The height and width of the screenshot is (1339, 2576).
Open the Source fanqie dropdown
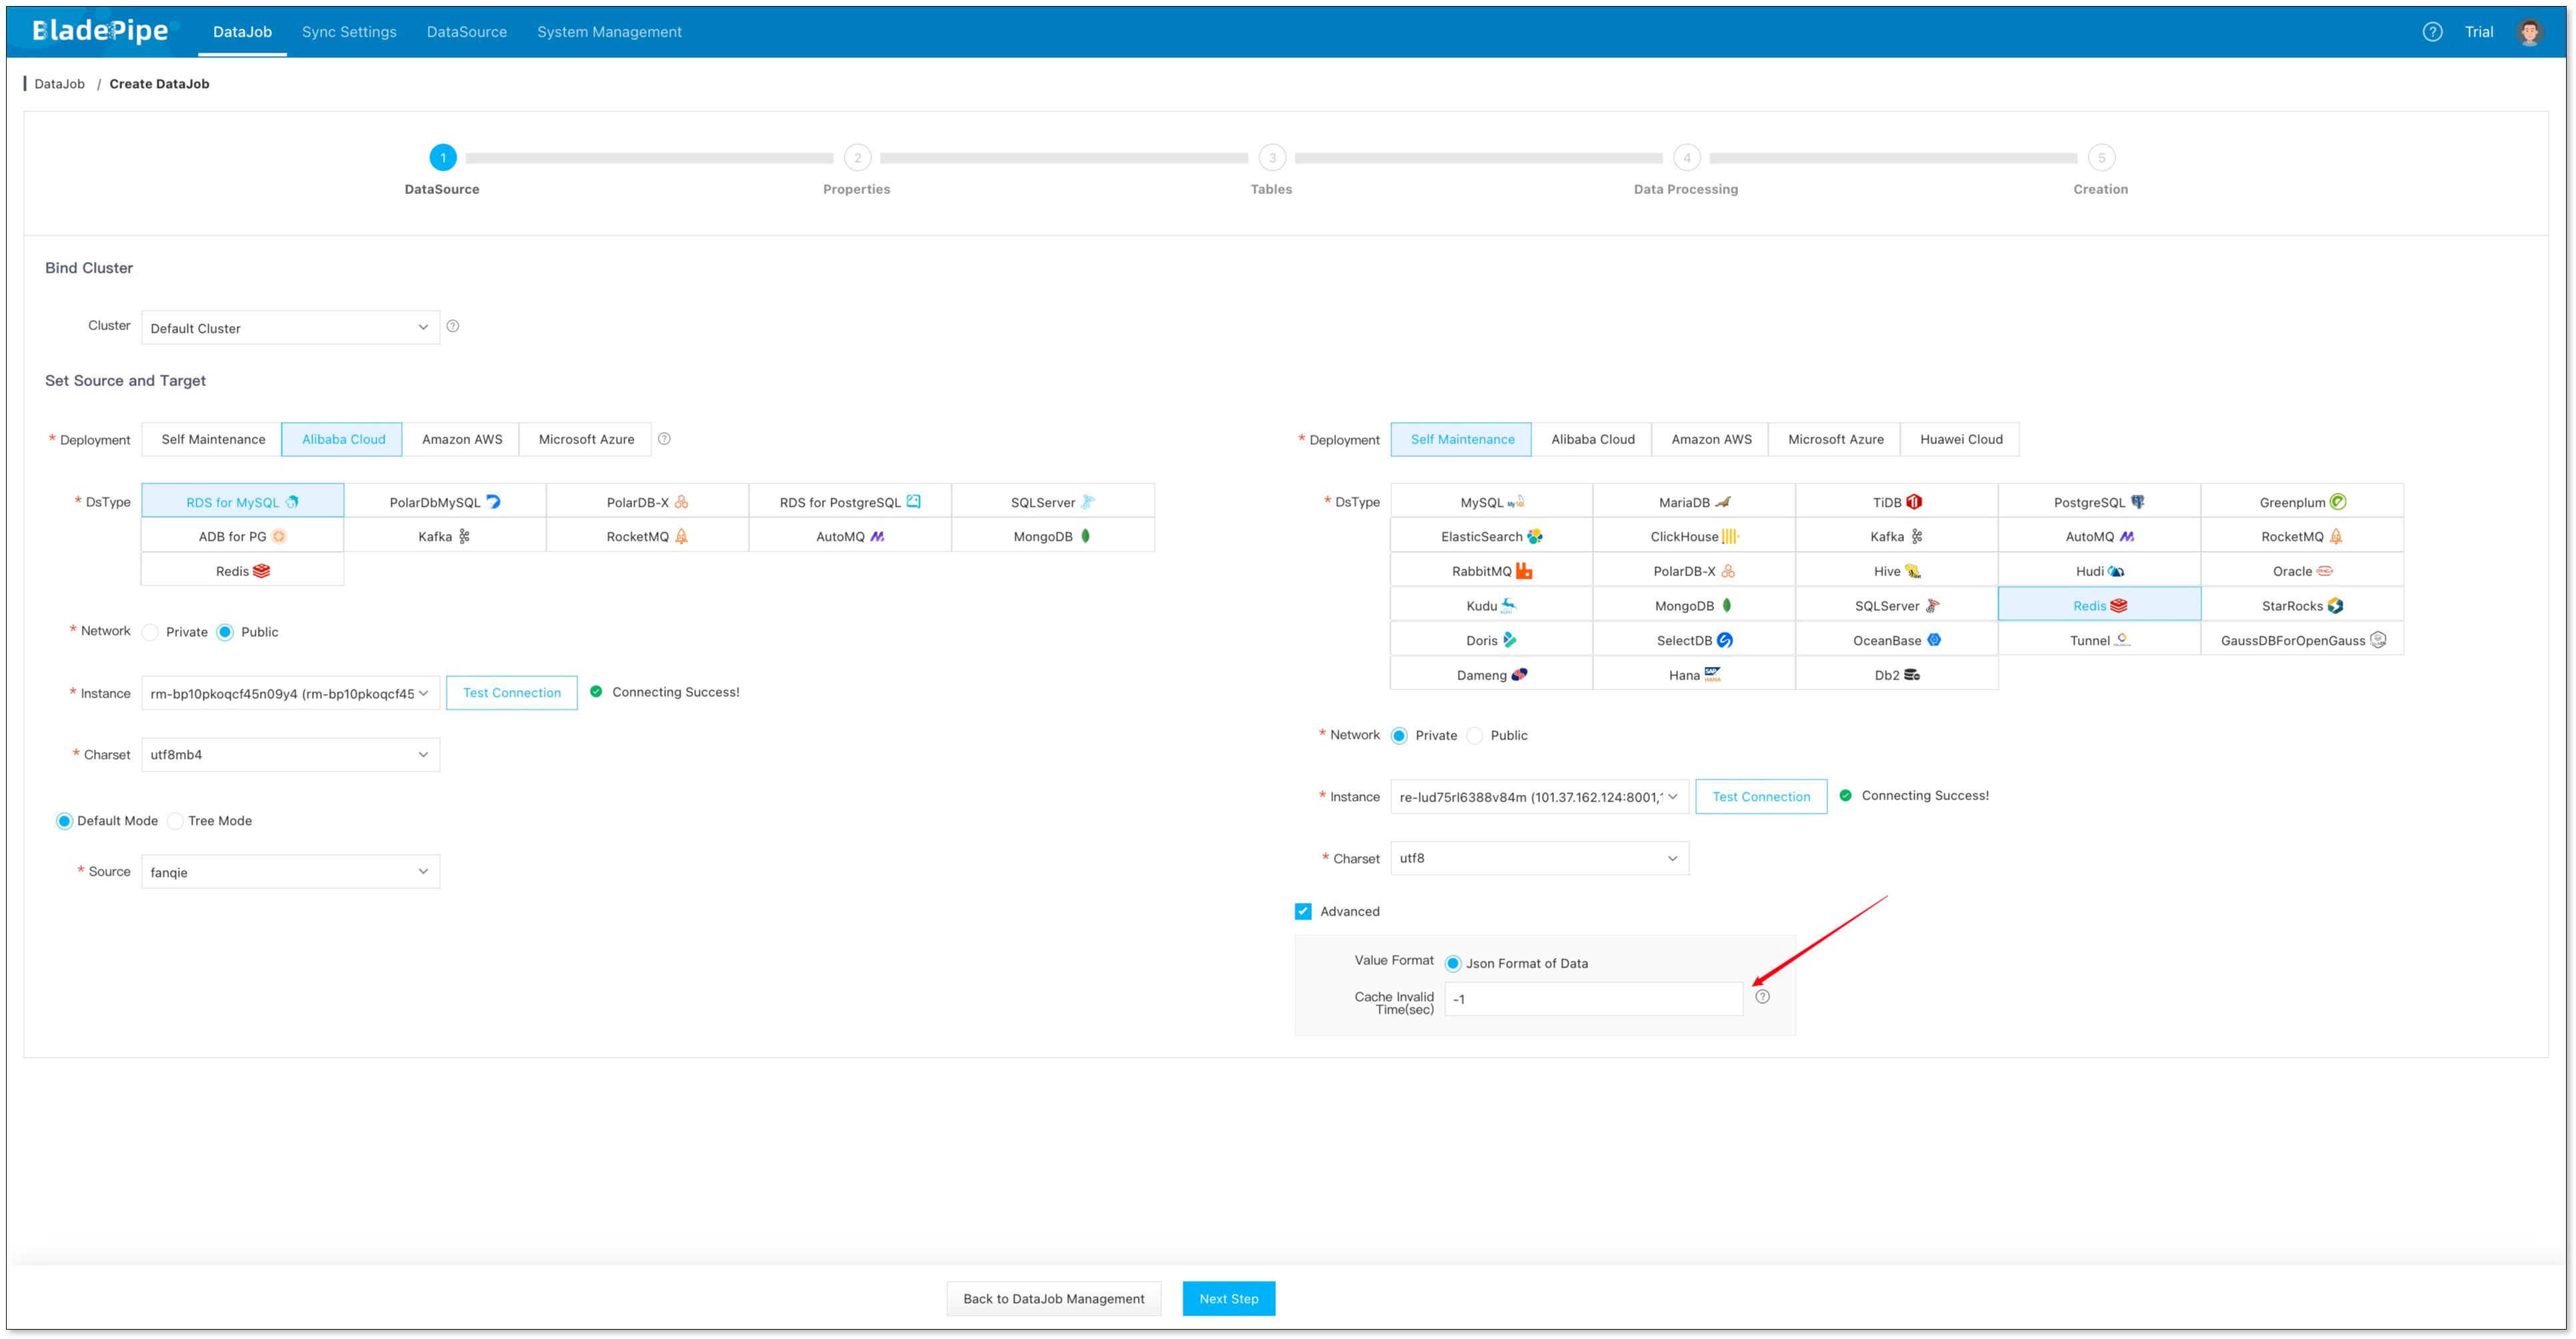click(290, 872)
